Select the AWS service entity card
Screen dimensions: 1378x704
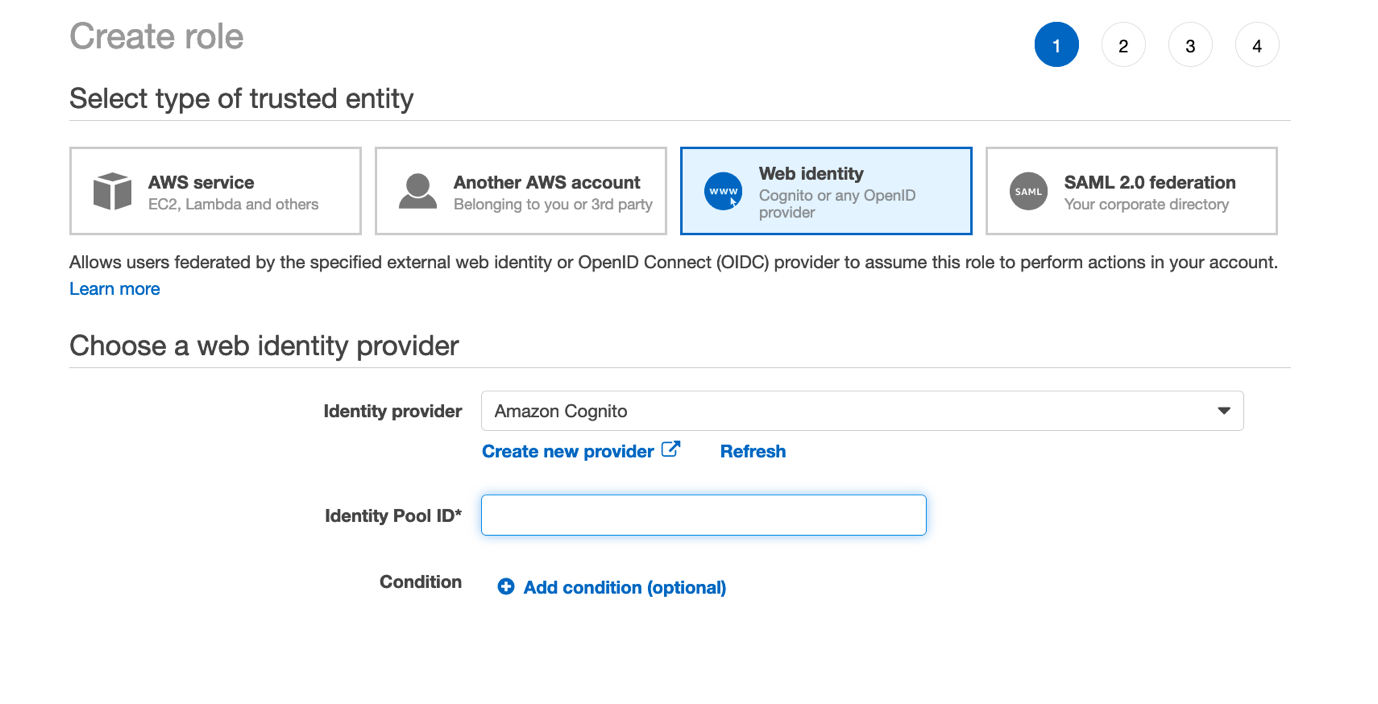215,191
